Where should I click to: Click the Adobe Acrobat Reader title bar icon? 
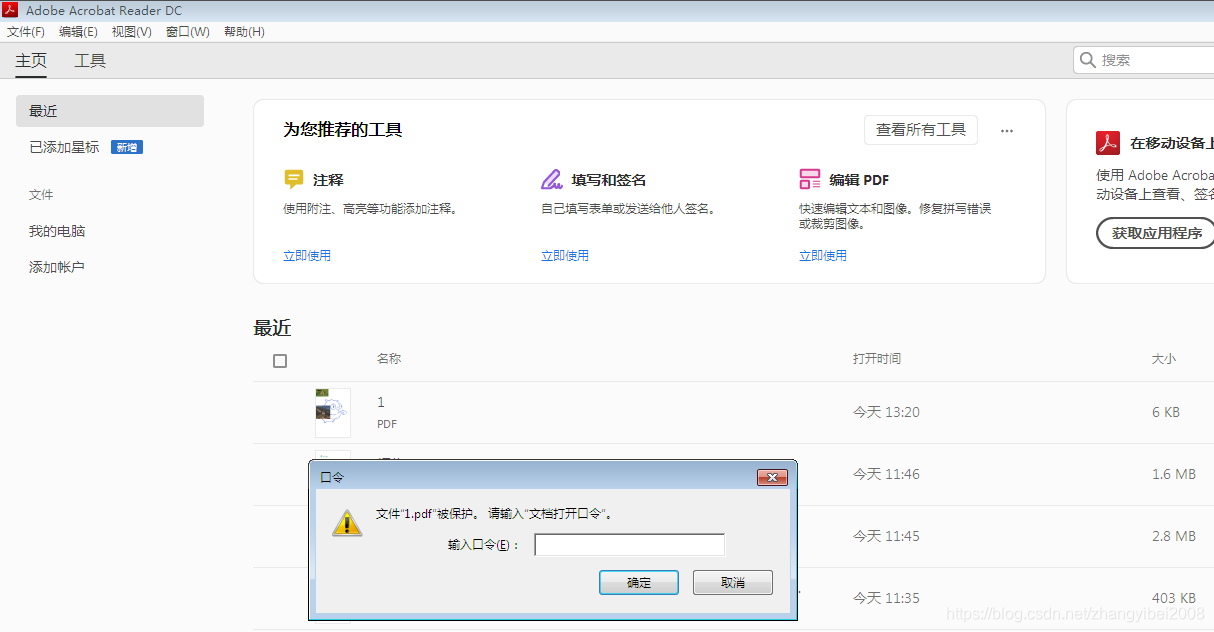pos(11,11)
